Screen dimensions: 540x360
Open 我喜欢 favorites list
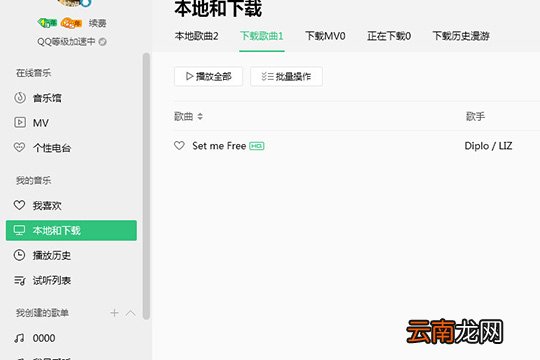tap(38, 206)
